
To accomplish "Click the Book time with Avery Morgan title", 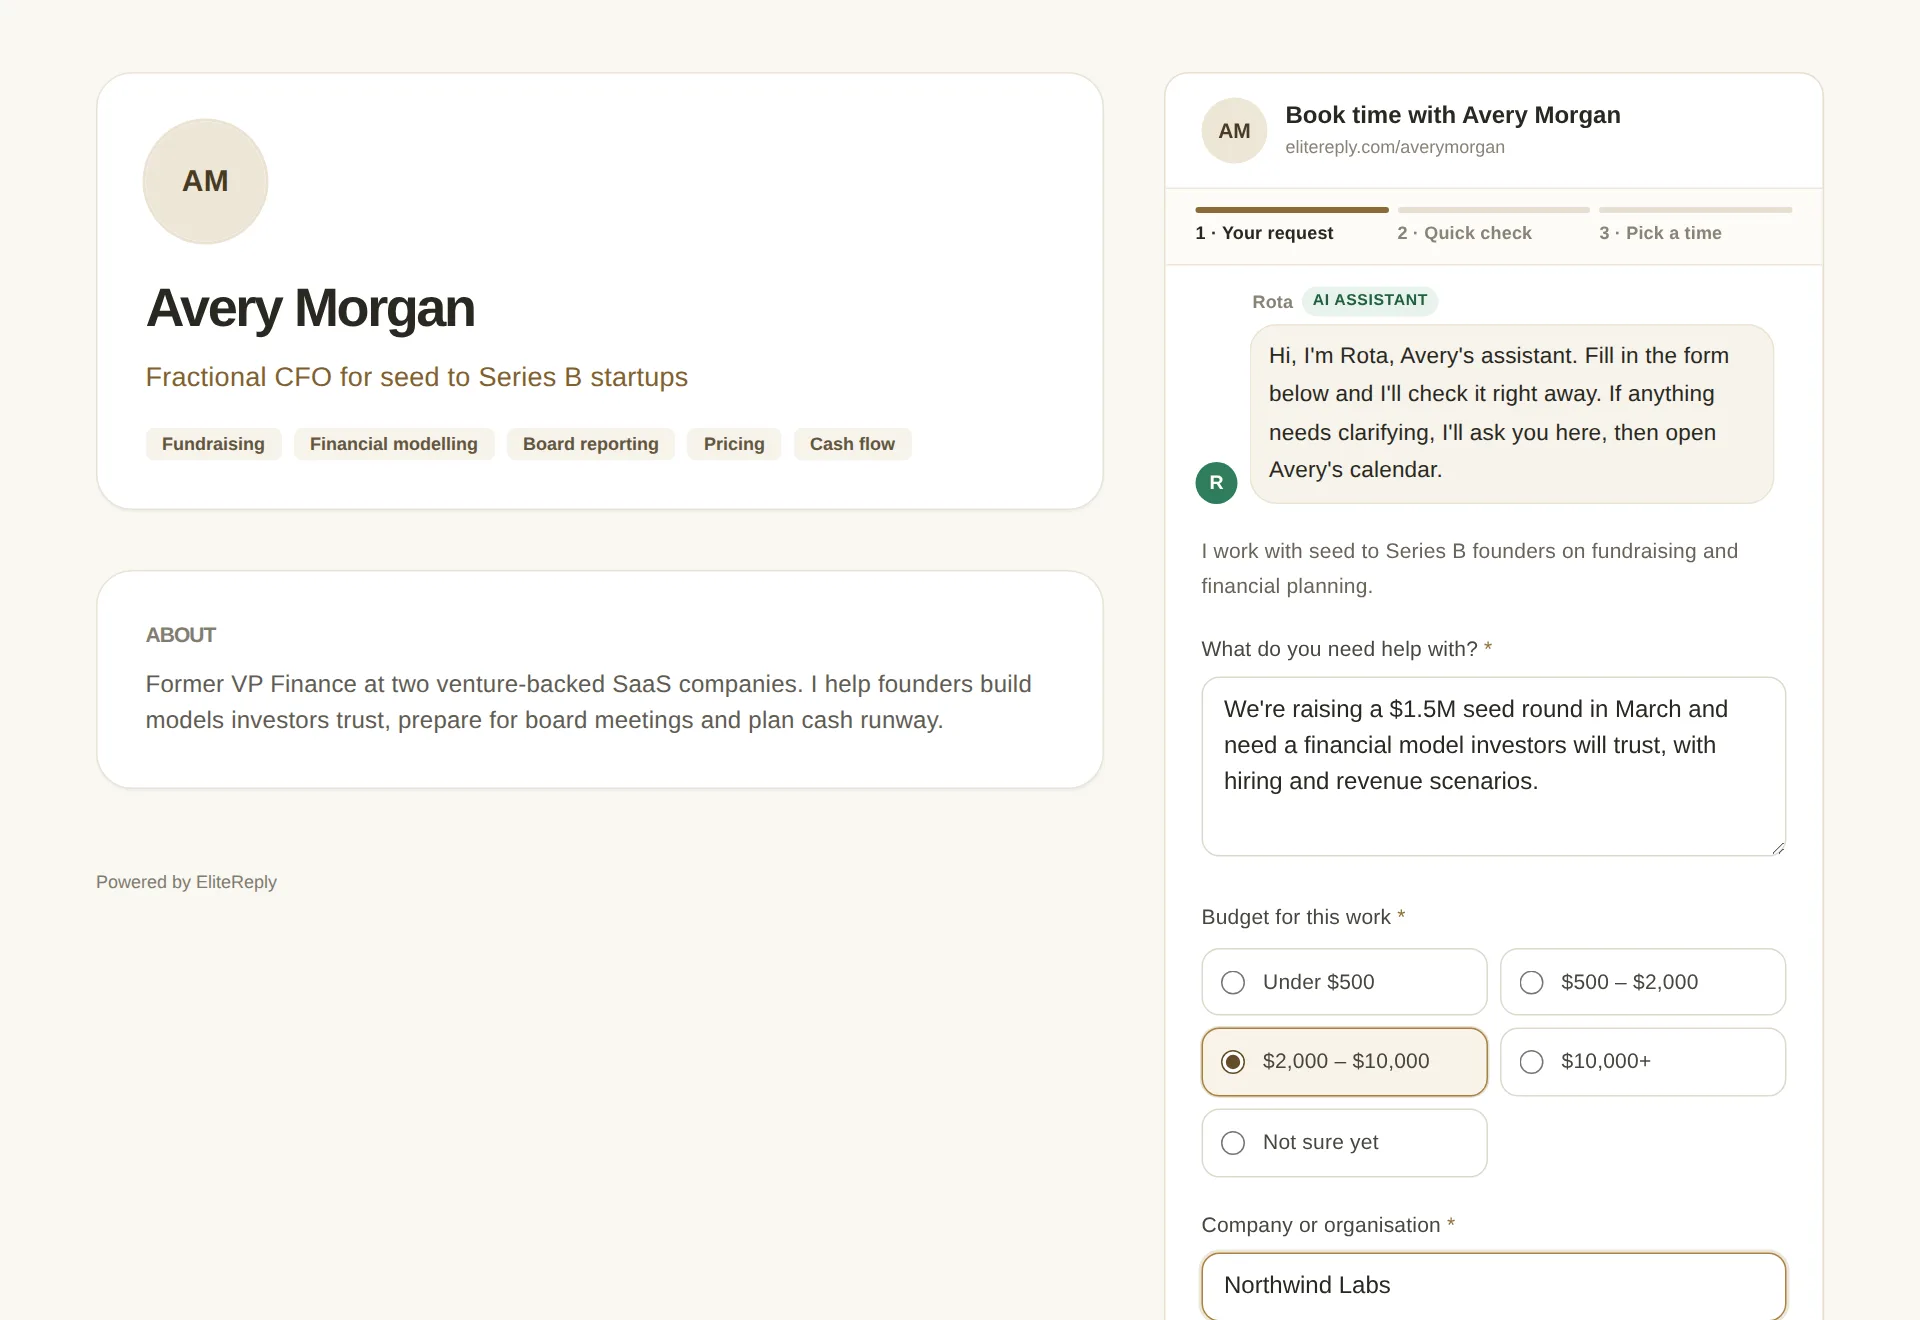I will click(1452, 115).
